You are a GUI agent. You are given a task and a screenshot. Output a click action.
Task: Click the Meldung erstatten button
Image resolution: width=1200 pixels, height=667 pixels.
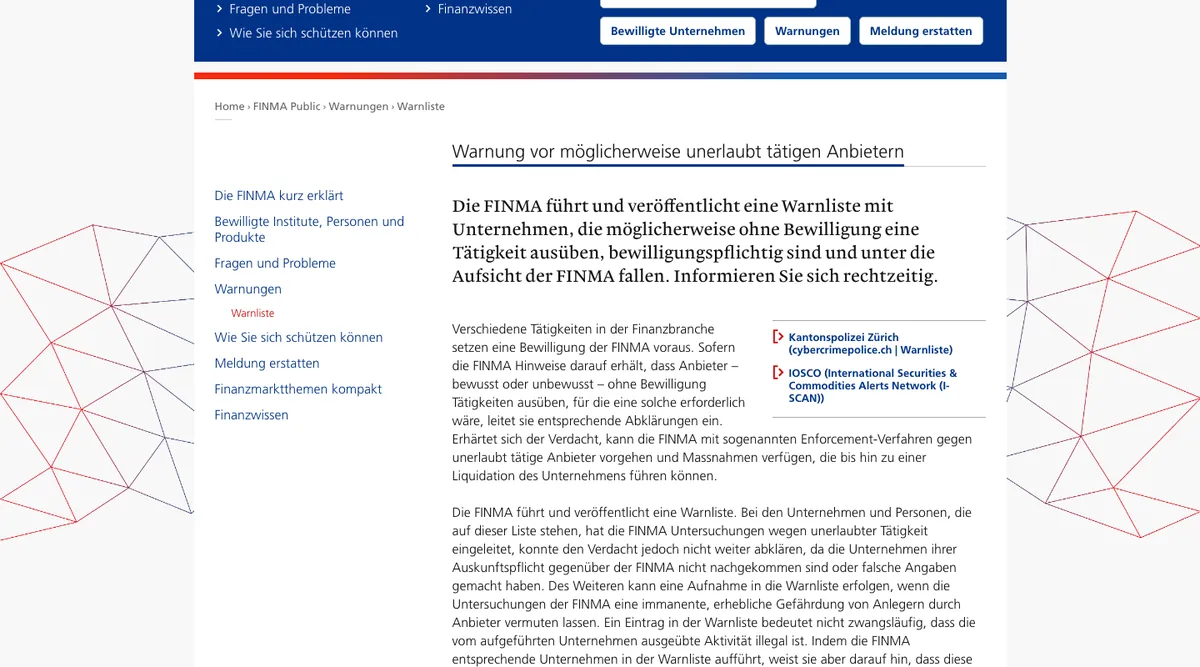pos(921,31)
